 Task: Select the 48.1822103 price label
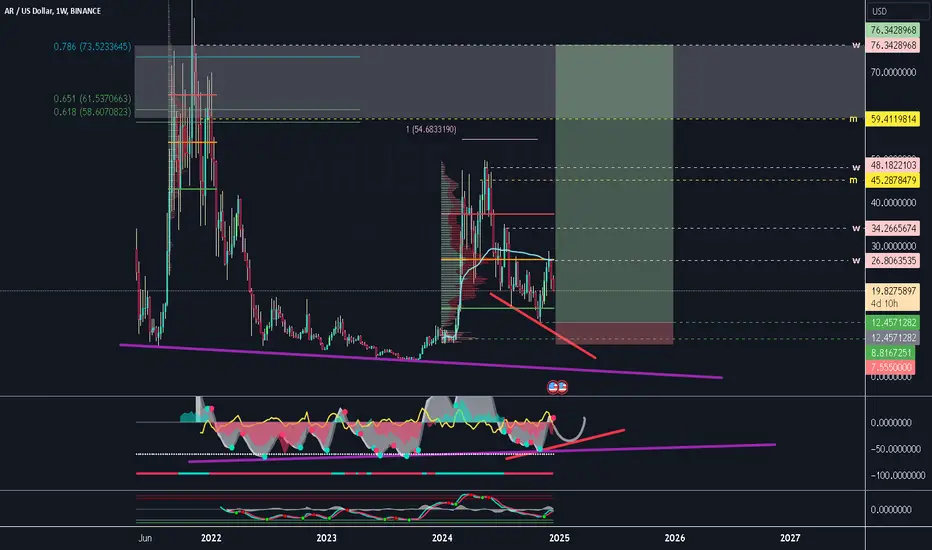(893, 165)
